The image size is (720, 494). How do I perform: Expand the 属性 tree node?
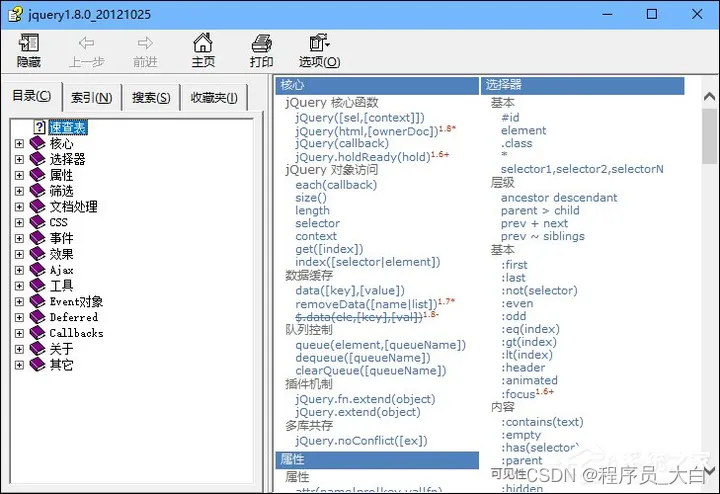coord(19,175)
